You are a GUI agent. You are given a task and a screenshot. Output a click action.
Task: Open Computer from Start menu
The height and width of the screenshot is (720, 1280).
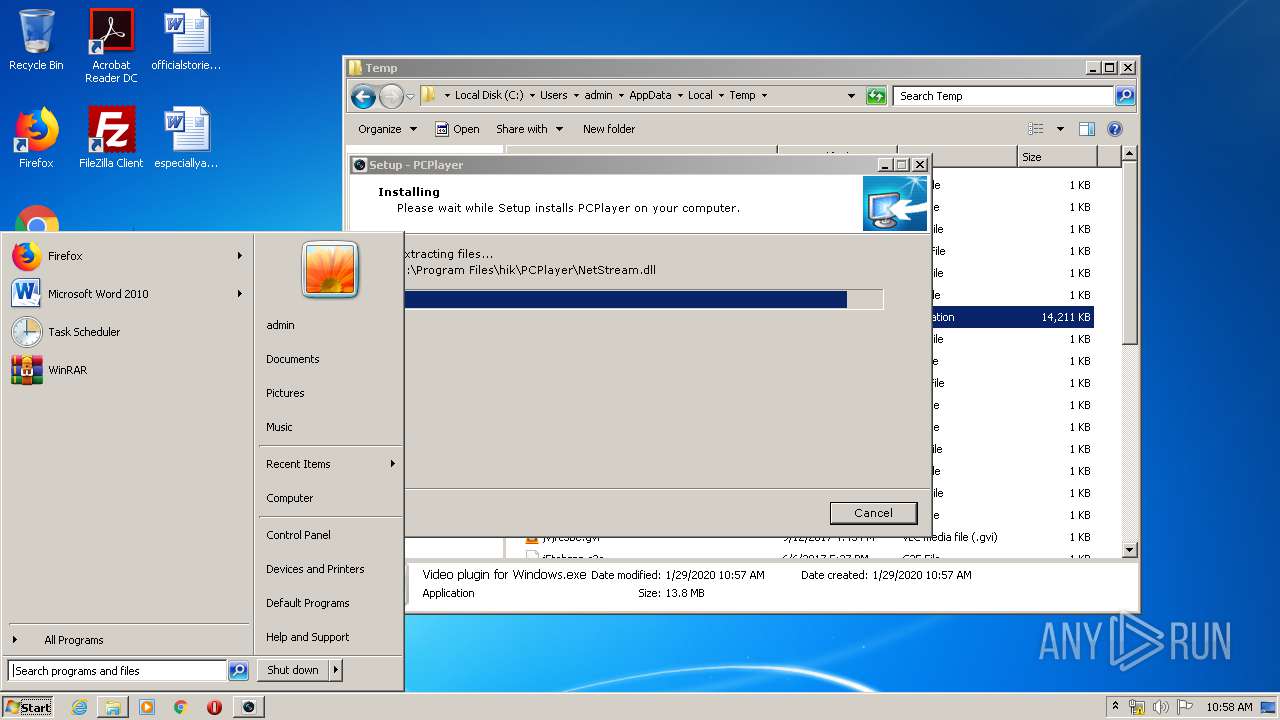(x=290, y=498)
